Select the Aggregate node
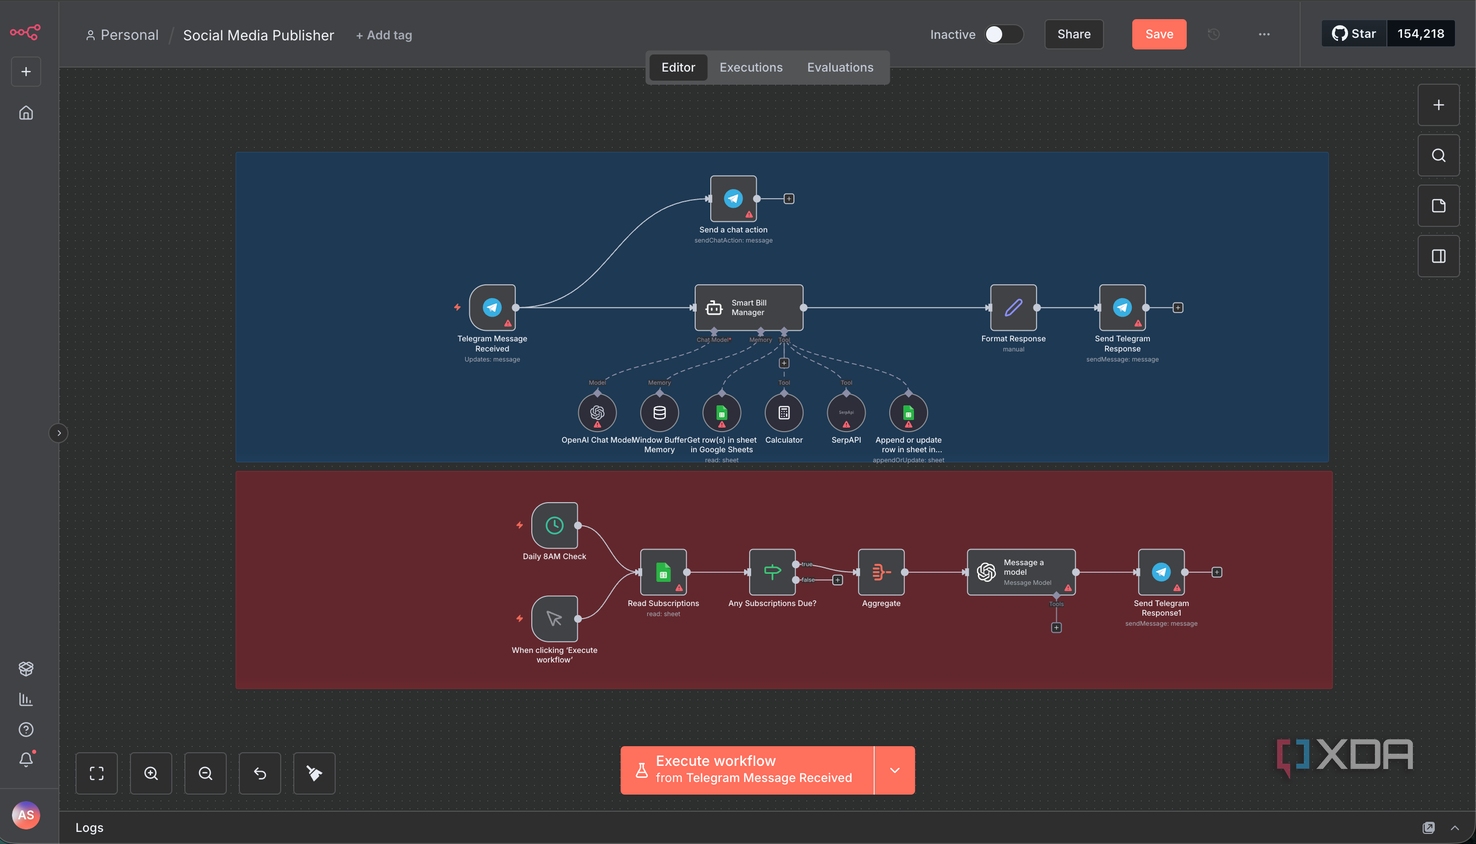 pos(881,572)
